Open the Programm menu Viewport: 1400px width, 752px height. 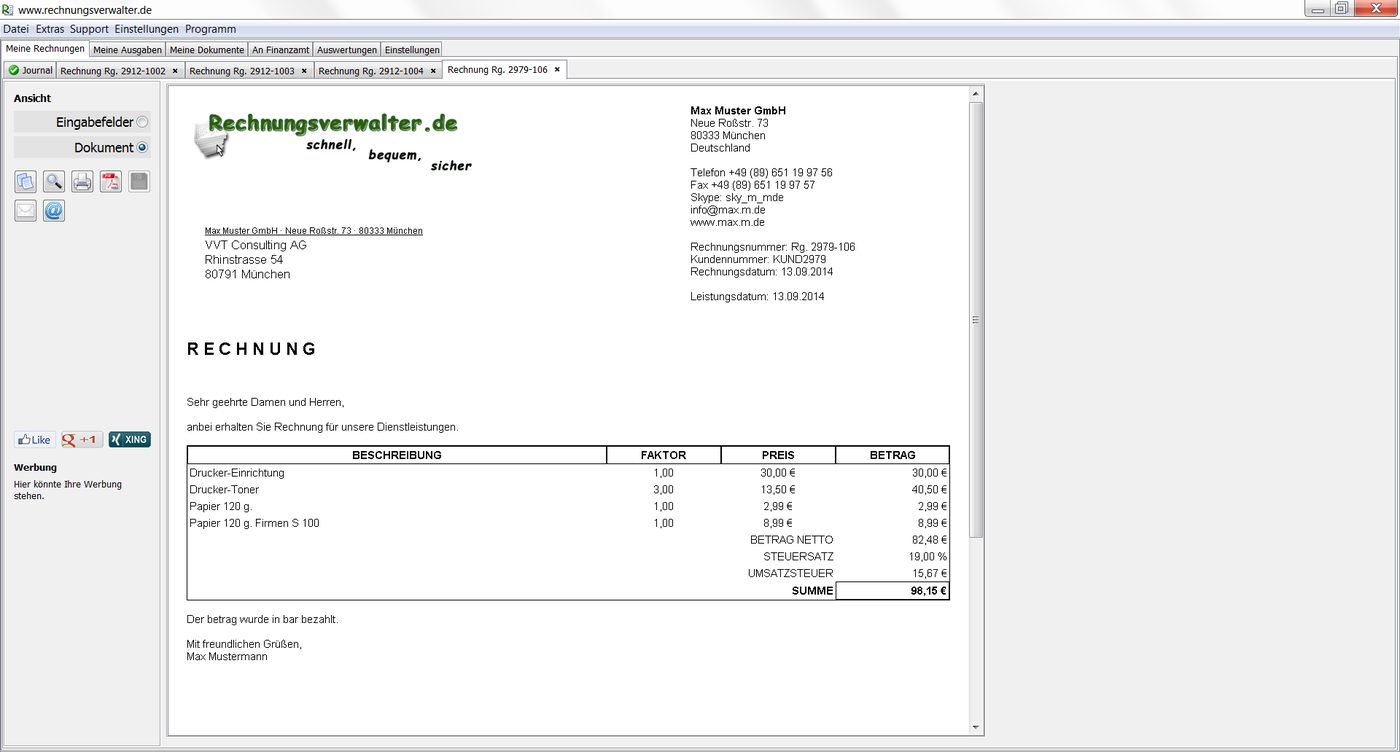(x=211, y=29)
